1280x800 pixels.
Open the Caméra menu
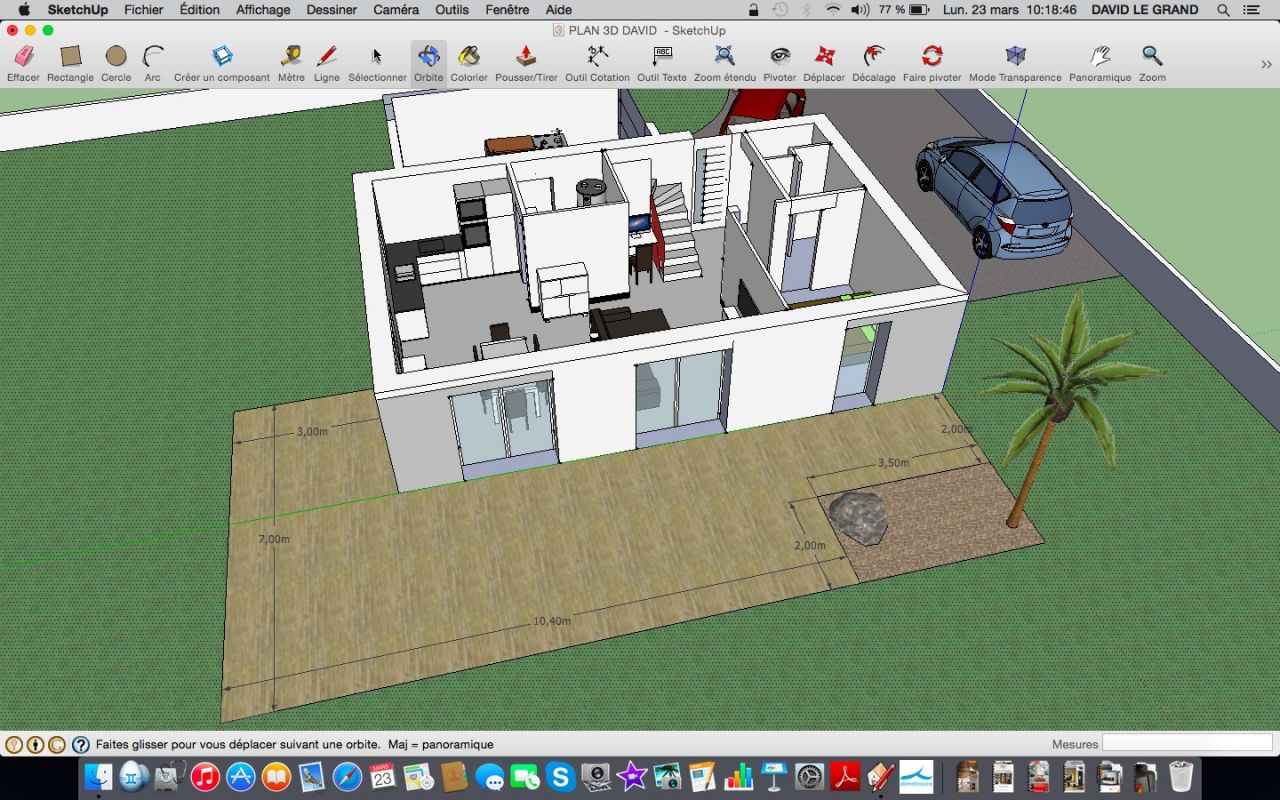click(x=396, y=10)
